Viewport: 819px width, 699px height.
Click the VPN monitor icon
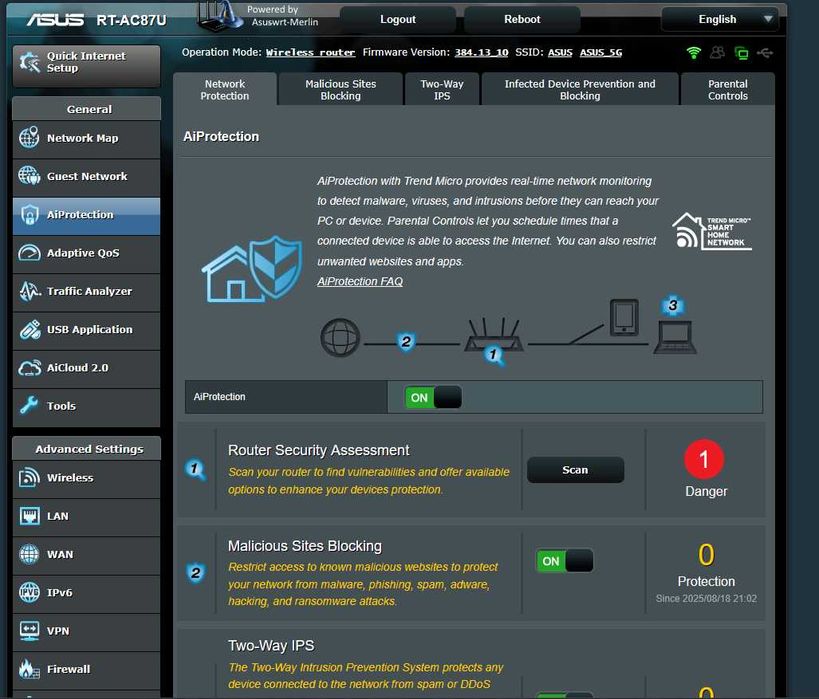click(x=29, y=631)
